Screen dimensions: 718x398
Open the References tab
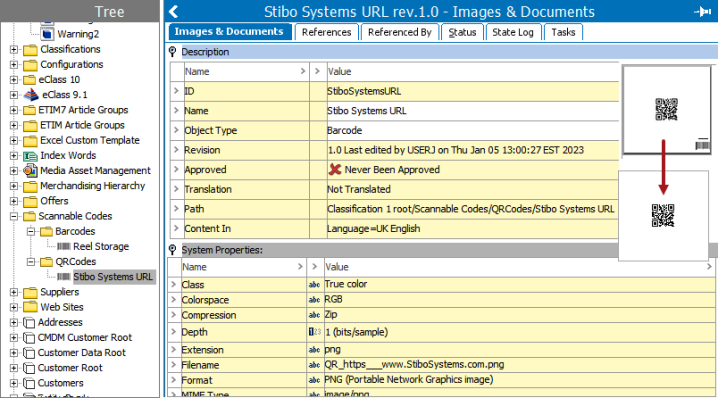(x=326, y=32)
